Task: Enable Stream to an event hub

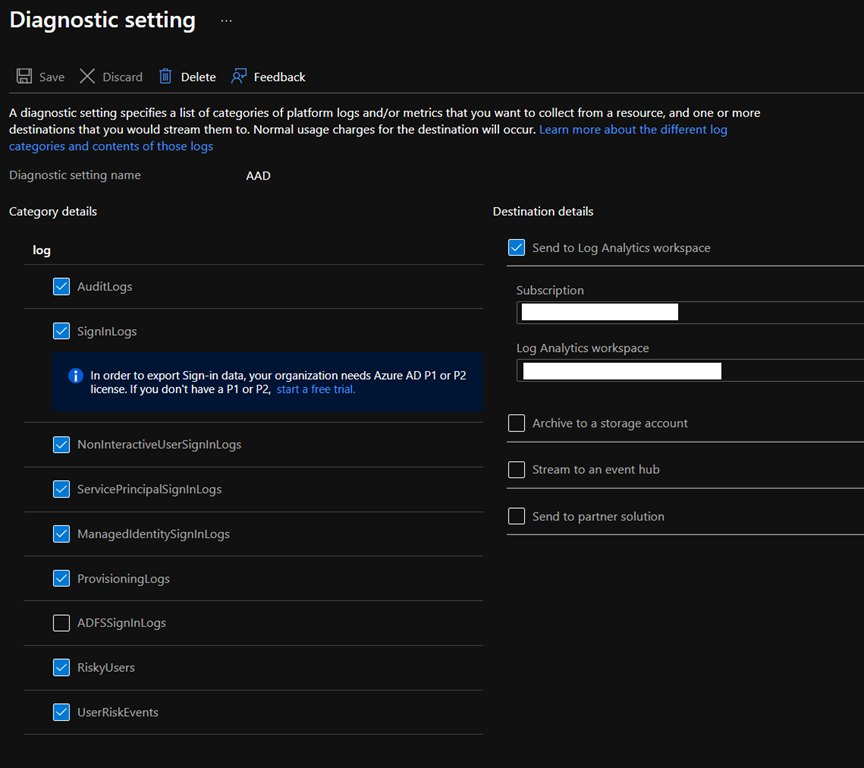Action: pyautogui.click(x=517, y=470)
